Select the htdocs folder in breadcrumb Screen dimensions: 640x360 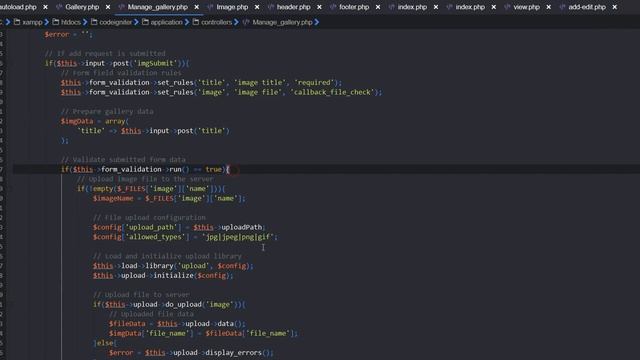click(71, 22)
